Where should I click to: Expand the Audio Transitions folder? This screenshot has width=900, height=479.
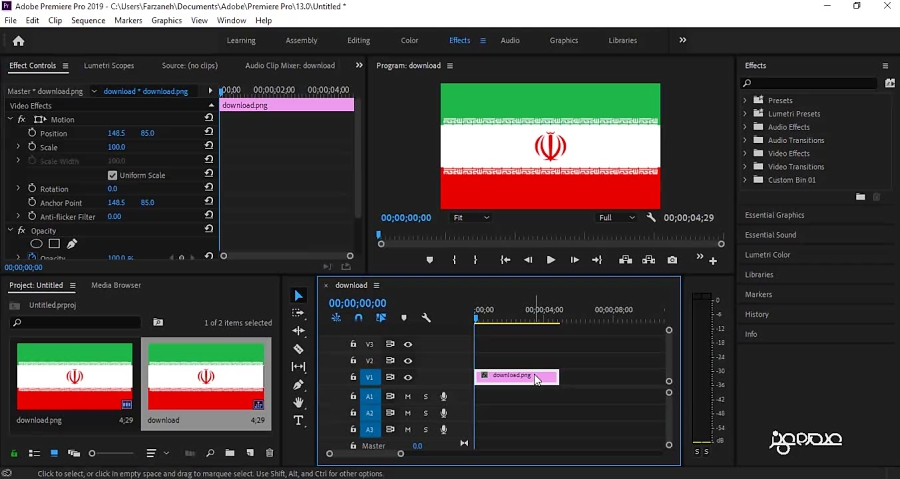pos(745,140)
